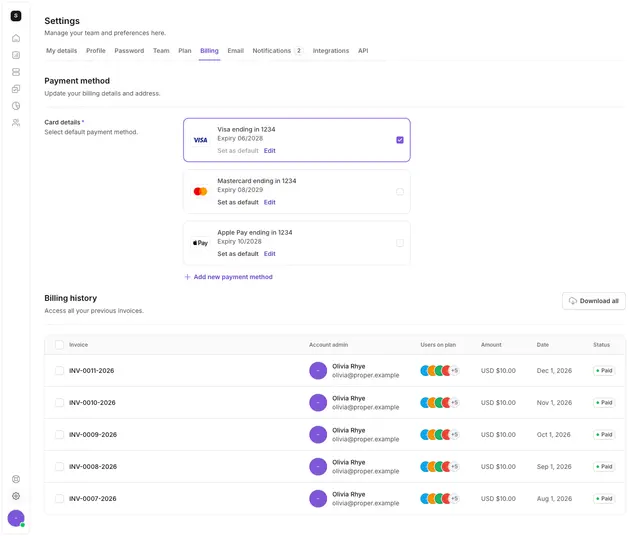Check the INV-0007-2026 row checkbox

[x=60, y=499]
